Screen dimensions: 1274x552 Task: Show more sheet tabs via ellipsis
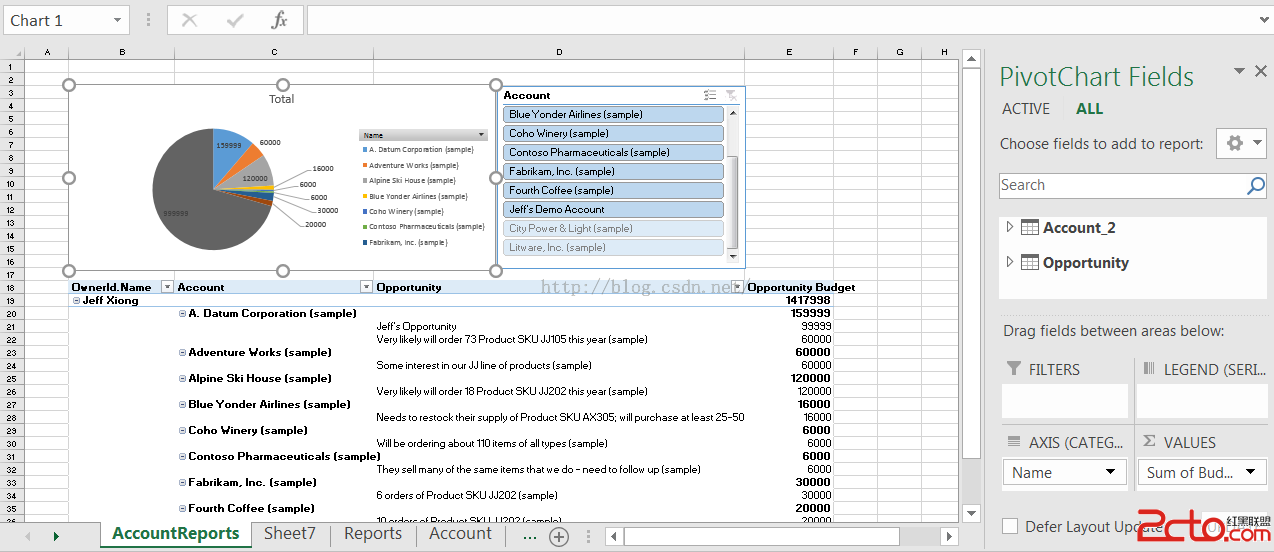click(x=530, y=535)
